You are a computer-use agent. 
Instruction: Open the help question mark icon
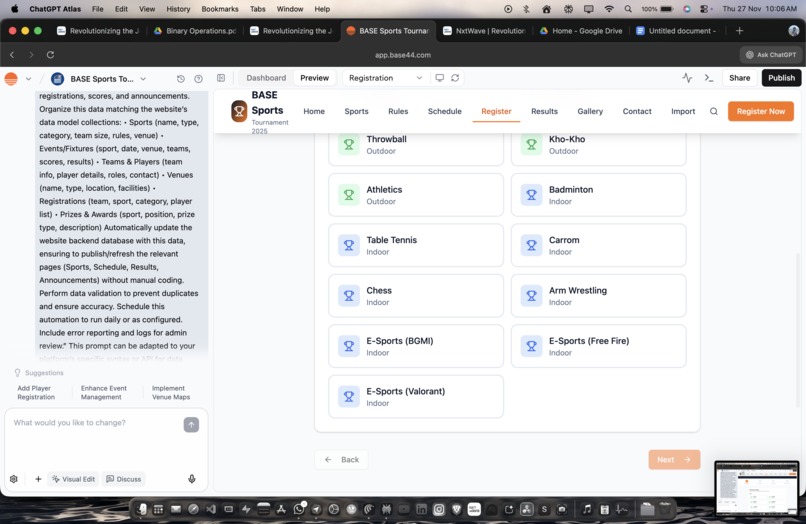[198, 79]
